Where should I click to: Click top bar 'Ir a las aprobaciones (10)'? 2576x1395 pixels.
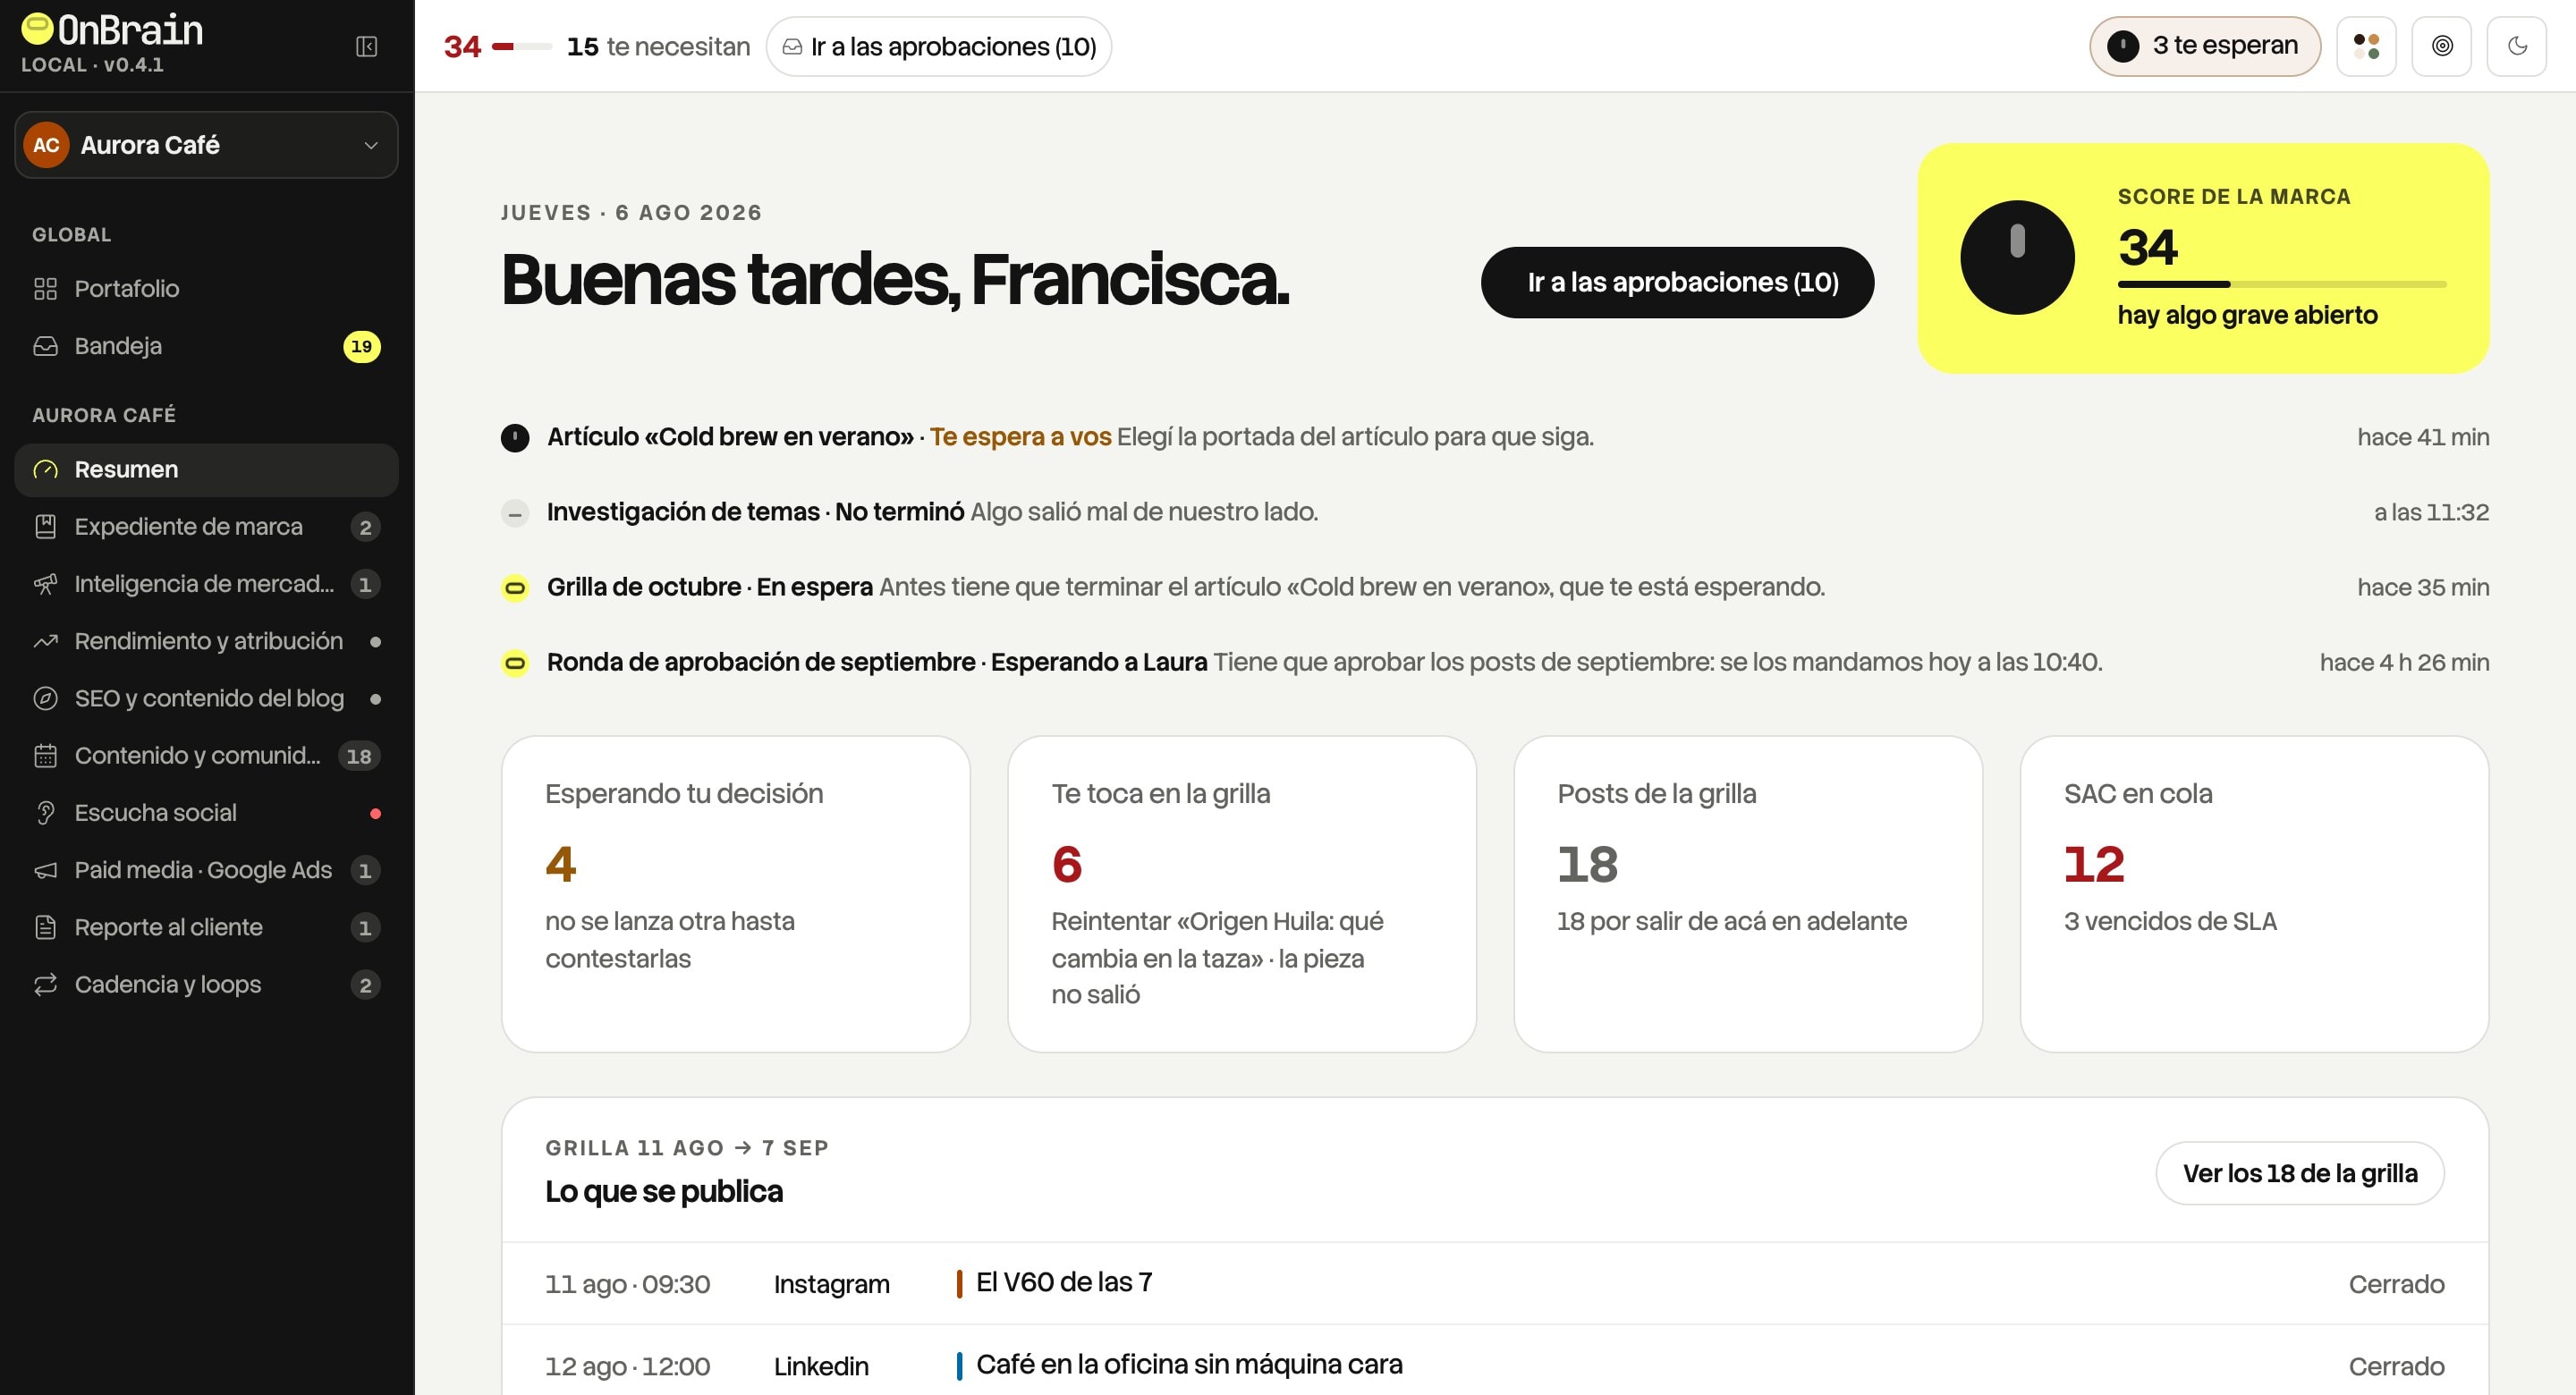point(939,47)
